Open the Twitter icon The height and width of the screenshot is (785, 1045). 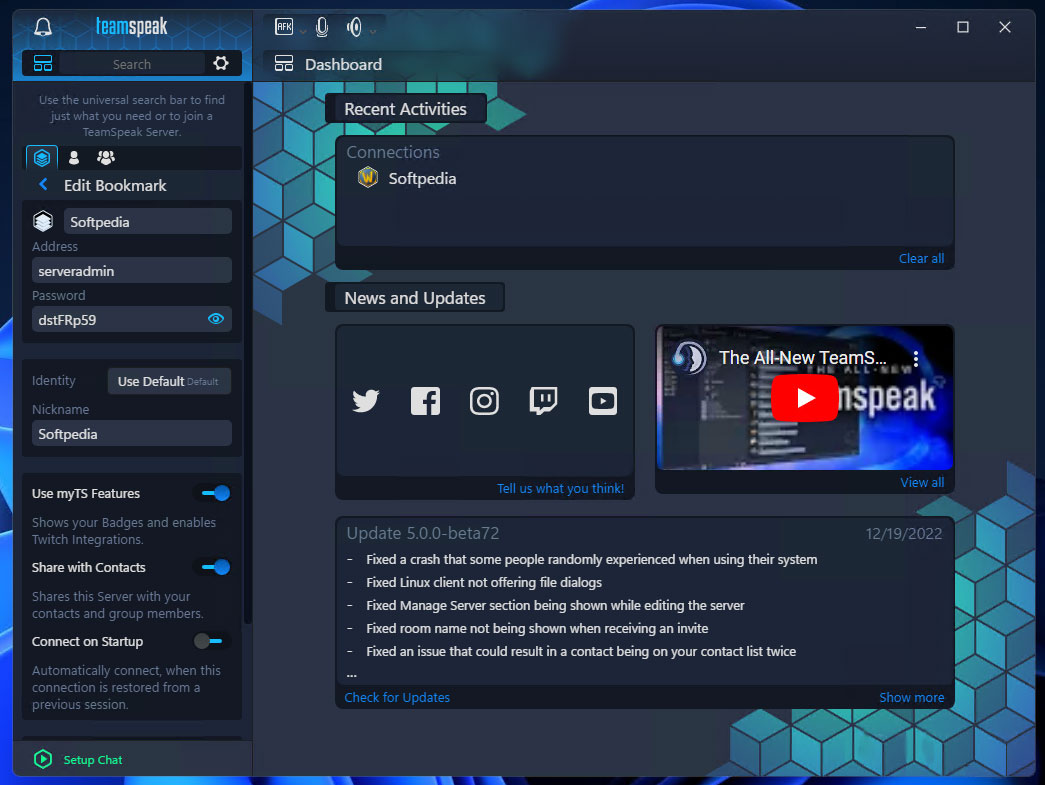click(365, 400)
